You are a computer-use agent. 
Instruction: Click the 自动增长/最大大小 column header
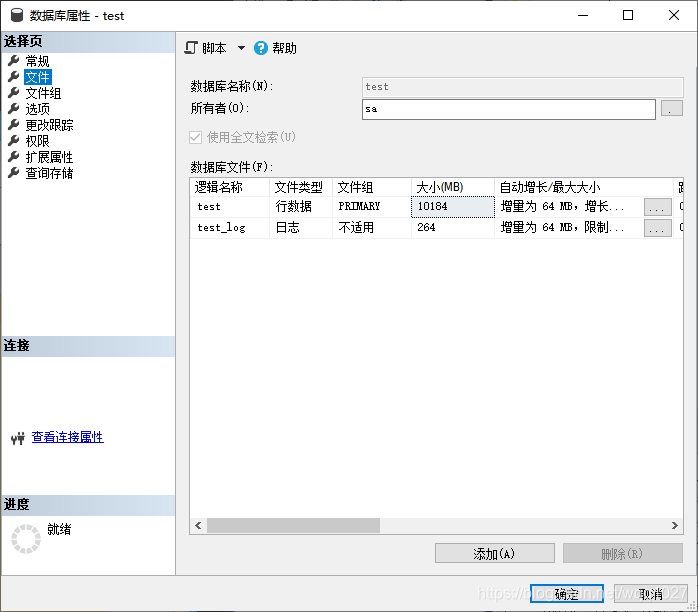pyautogui.click(x=584, y=187)
